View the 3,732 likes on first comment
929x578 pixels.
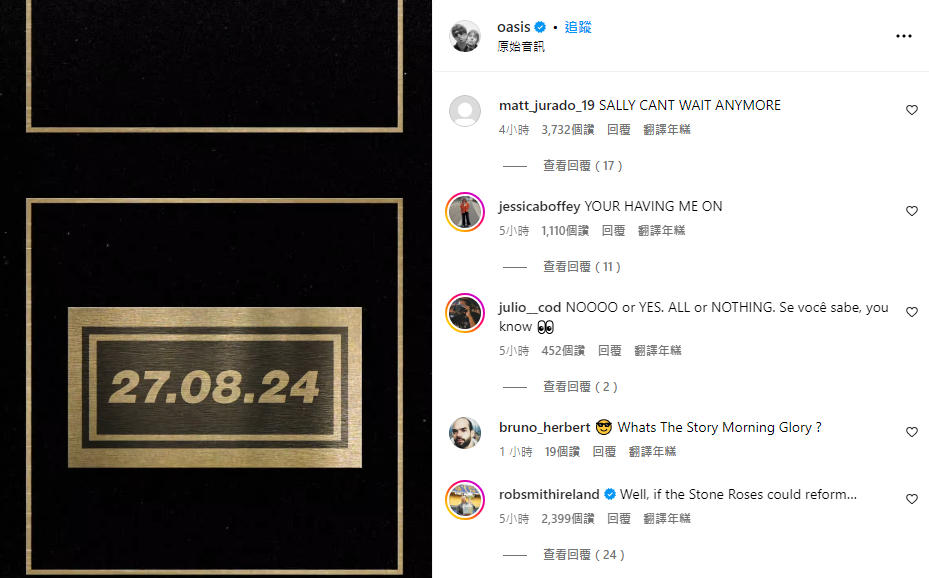tap(568, 130)
